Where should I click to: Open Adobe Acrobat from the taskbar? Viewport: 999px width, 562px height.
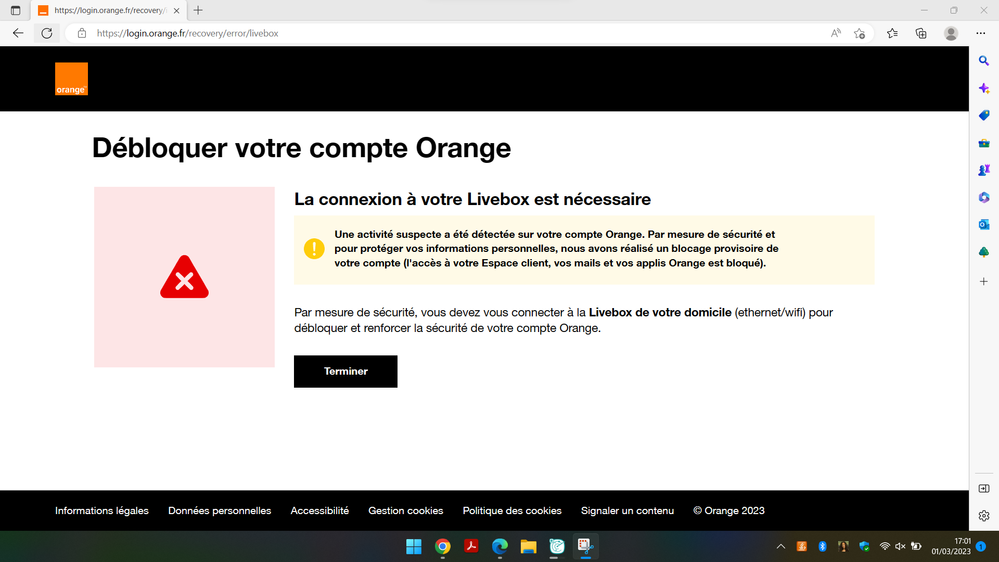point(471,546)
